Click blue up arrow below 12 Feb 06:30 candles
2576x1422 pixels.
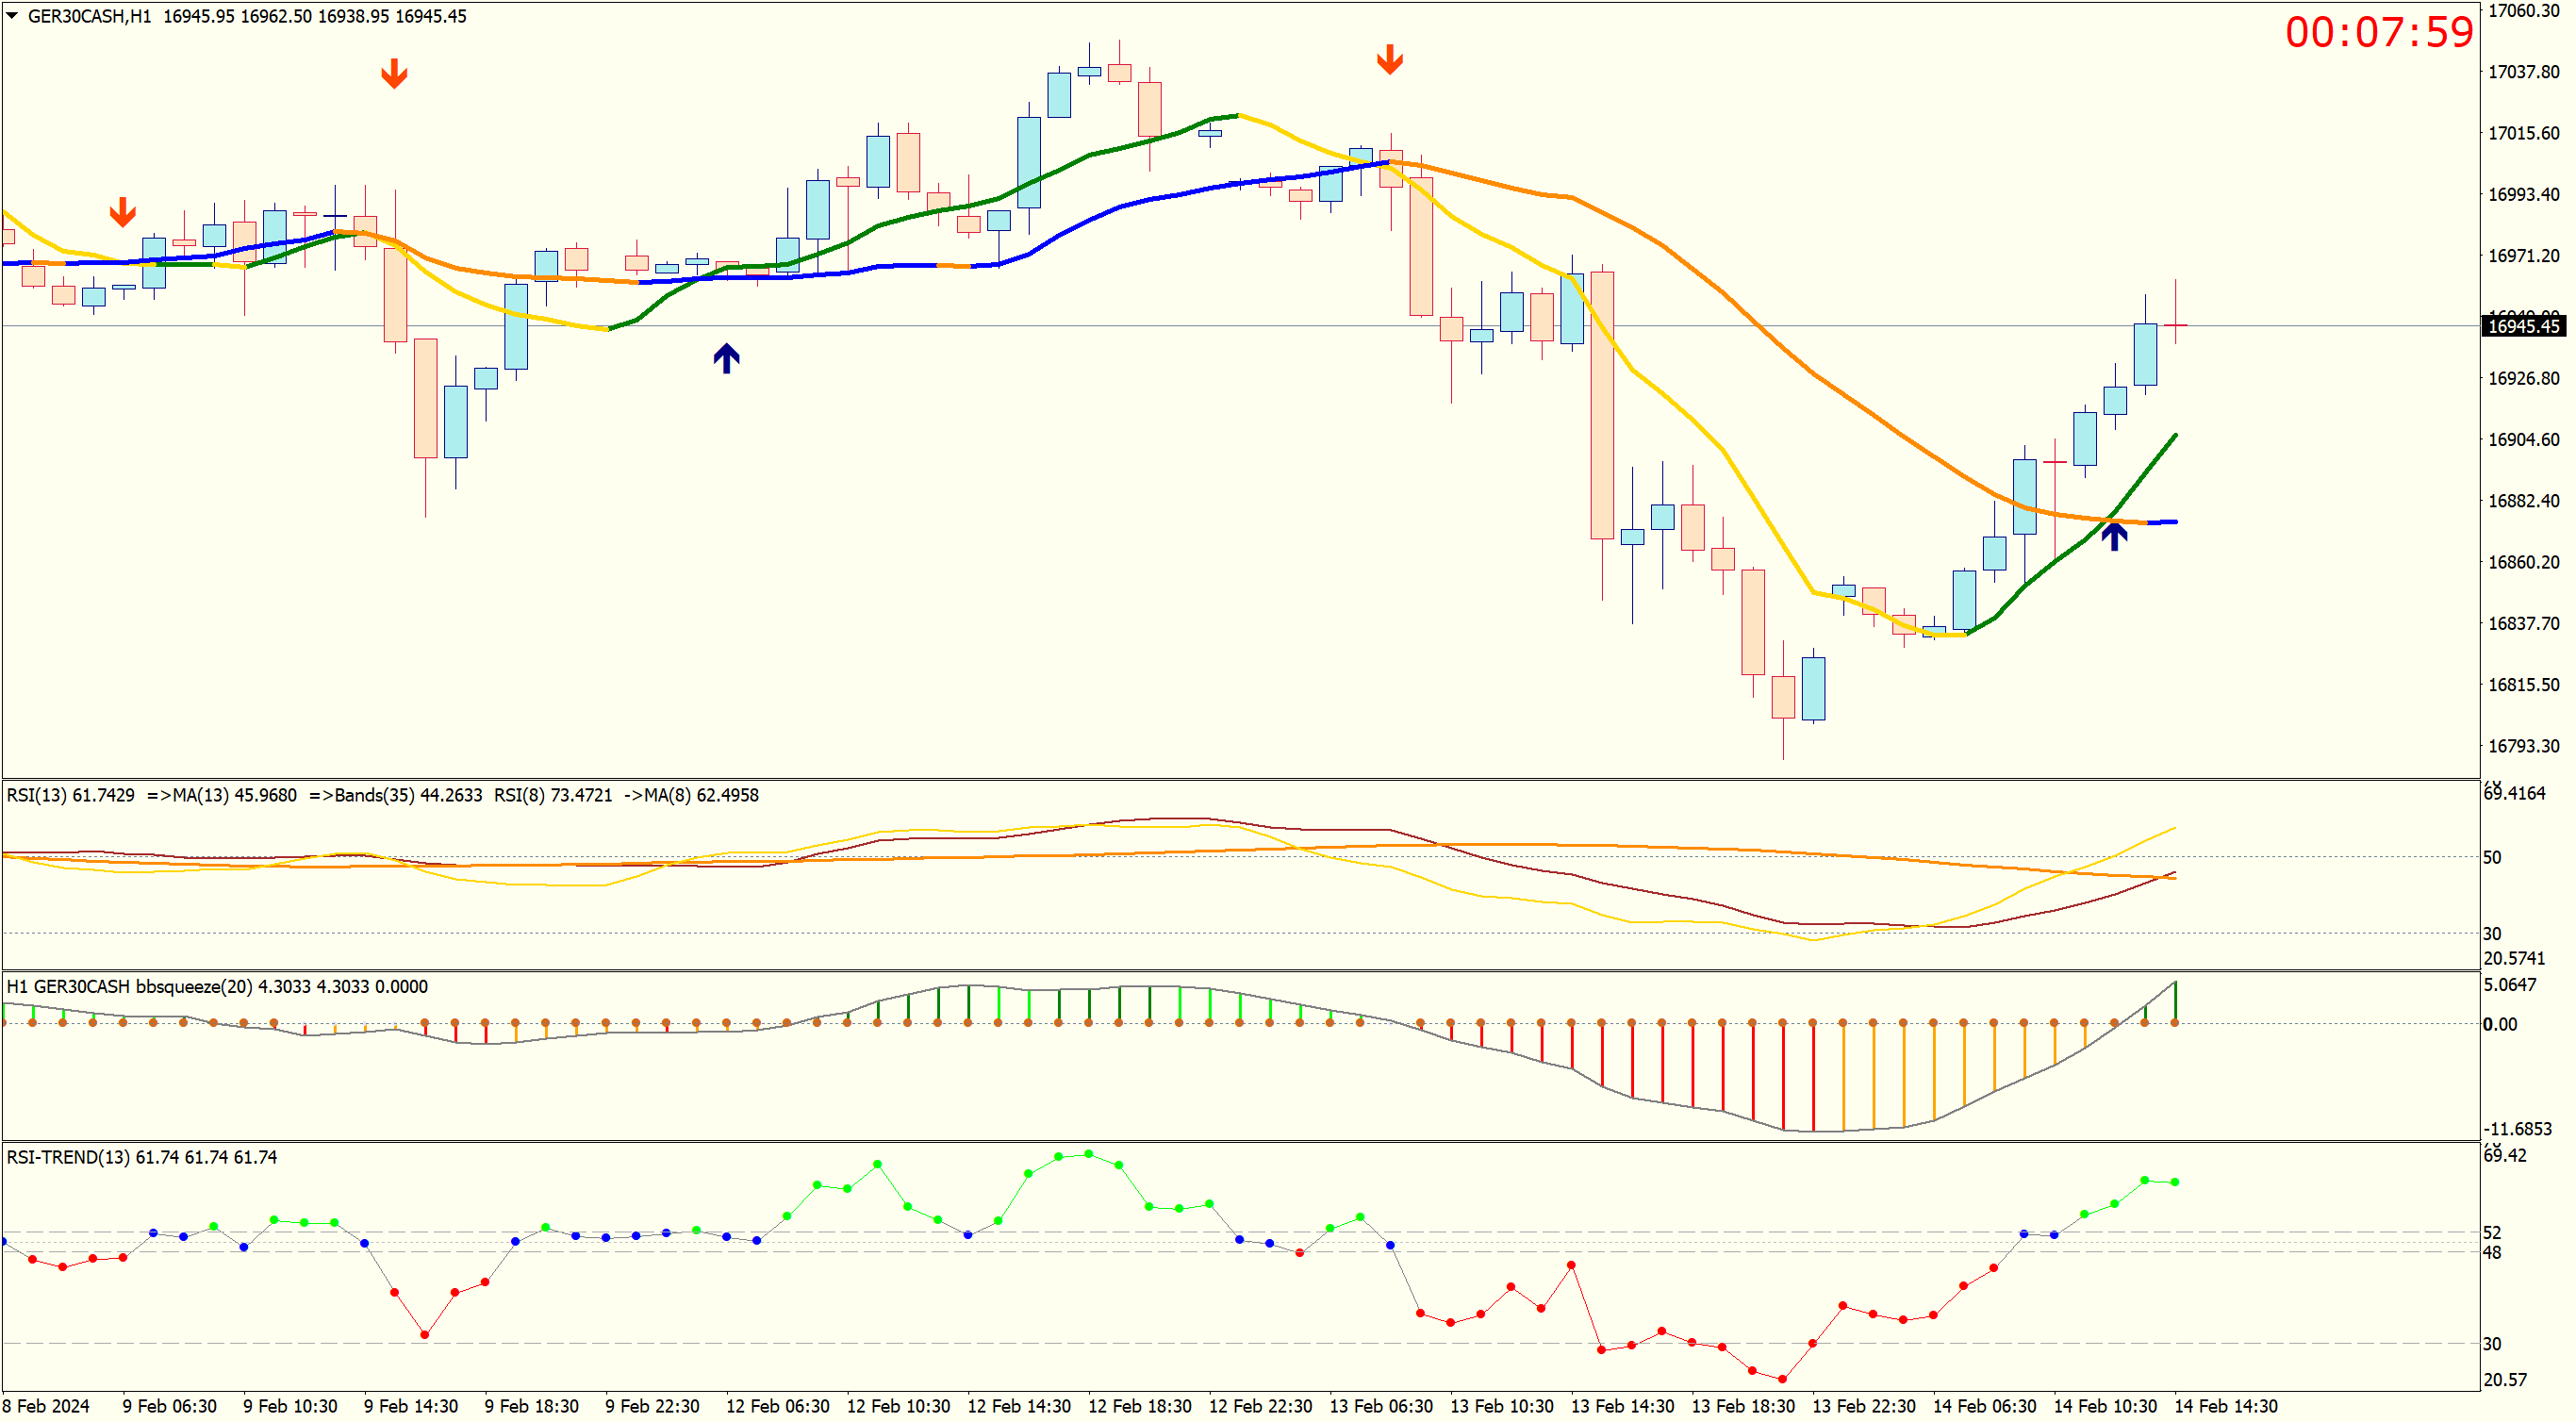pyautogui.click(x=726, y=358)
